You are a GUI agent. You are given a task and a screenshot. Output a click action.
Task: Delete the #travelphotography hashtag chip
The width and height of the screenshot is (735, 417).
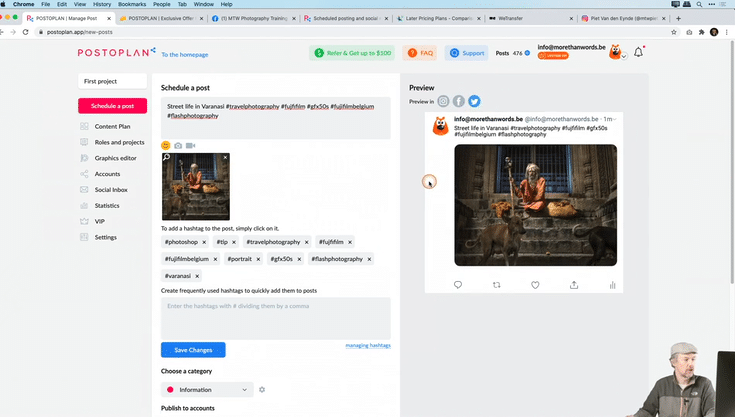(307, 242)
